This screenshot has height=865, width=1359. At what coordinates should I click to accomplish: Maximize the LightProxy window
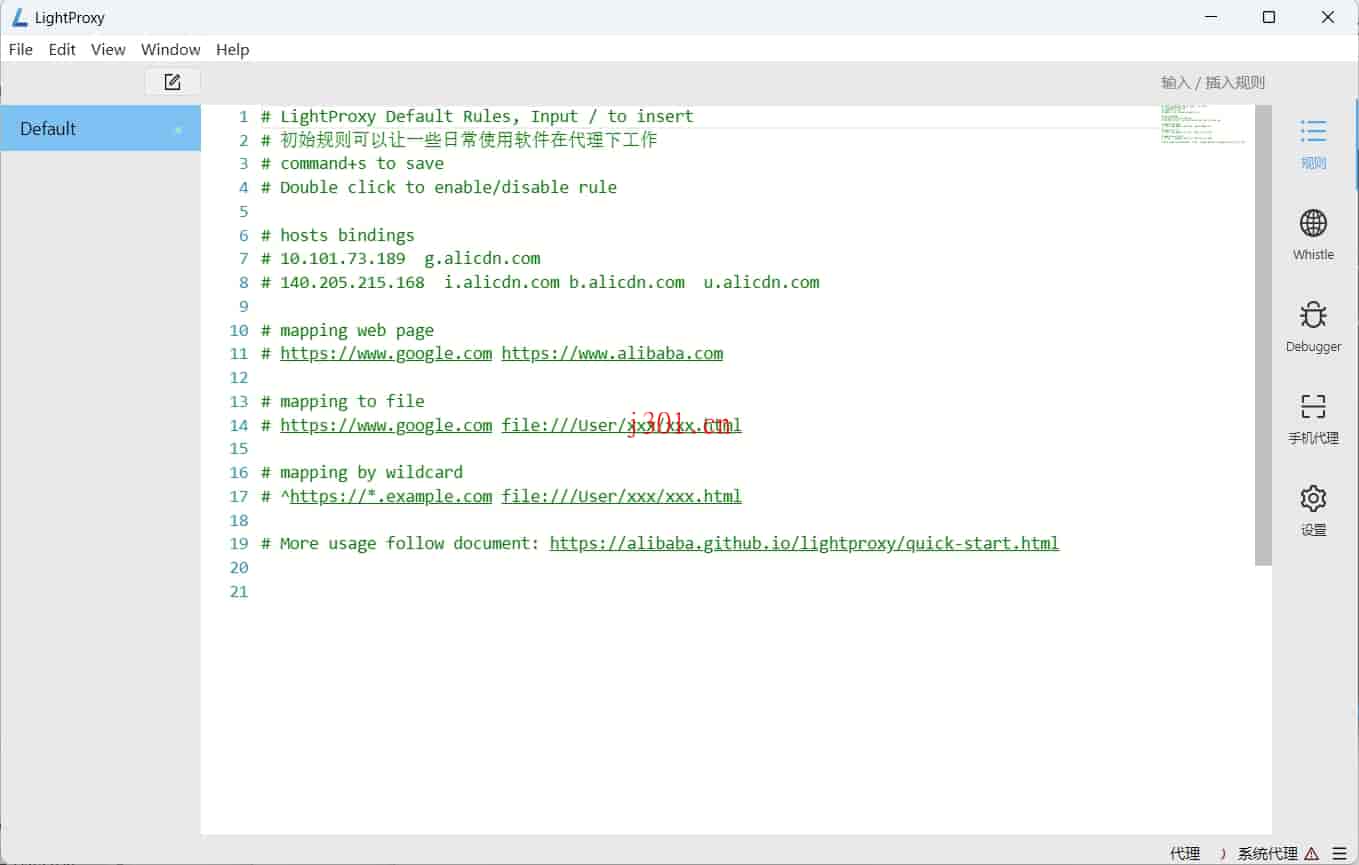(1269, 17)
